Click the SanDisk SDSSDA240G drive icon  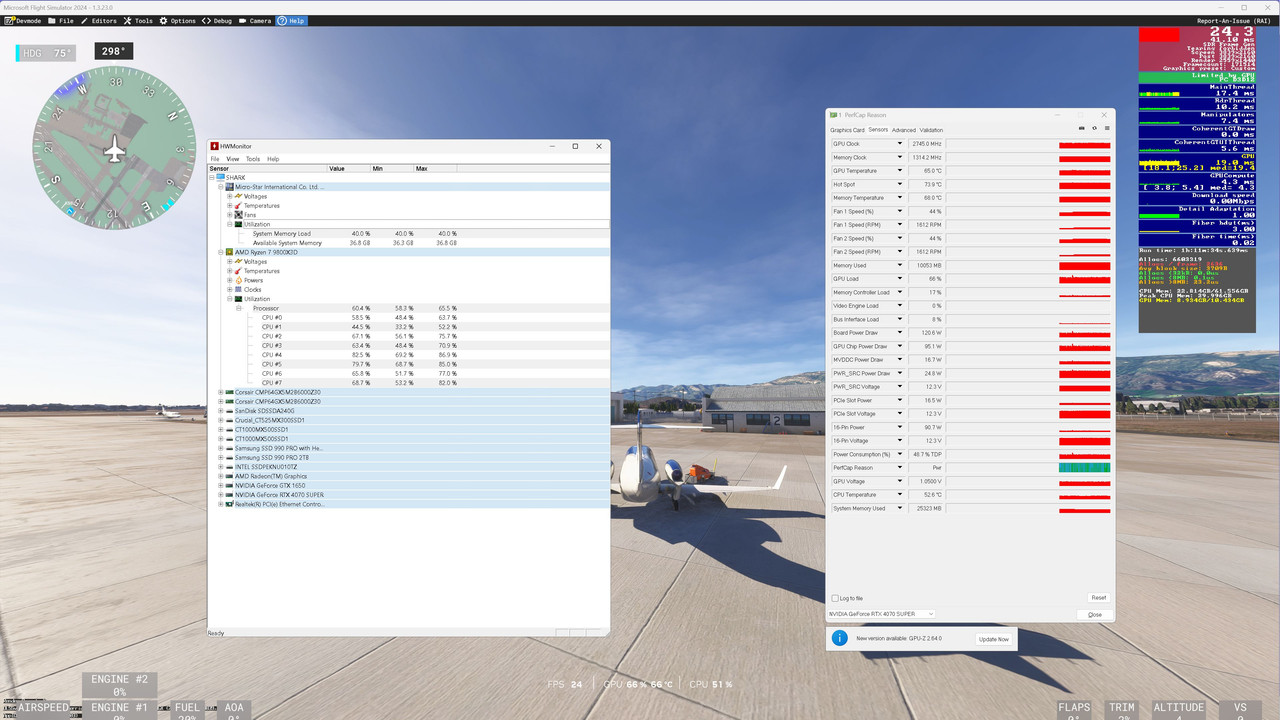tap(230, 411)
